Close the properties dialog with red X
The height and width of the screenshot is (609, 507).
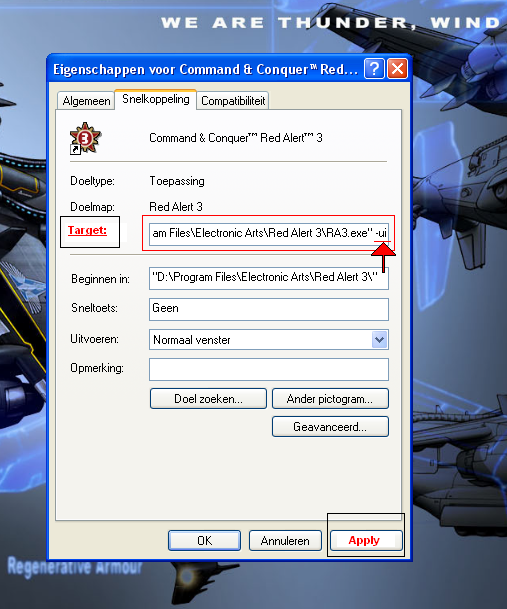397,69
